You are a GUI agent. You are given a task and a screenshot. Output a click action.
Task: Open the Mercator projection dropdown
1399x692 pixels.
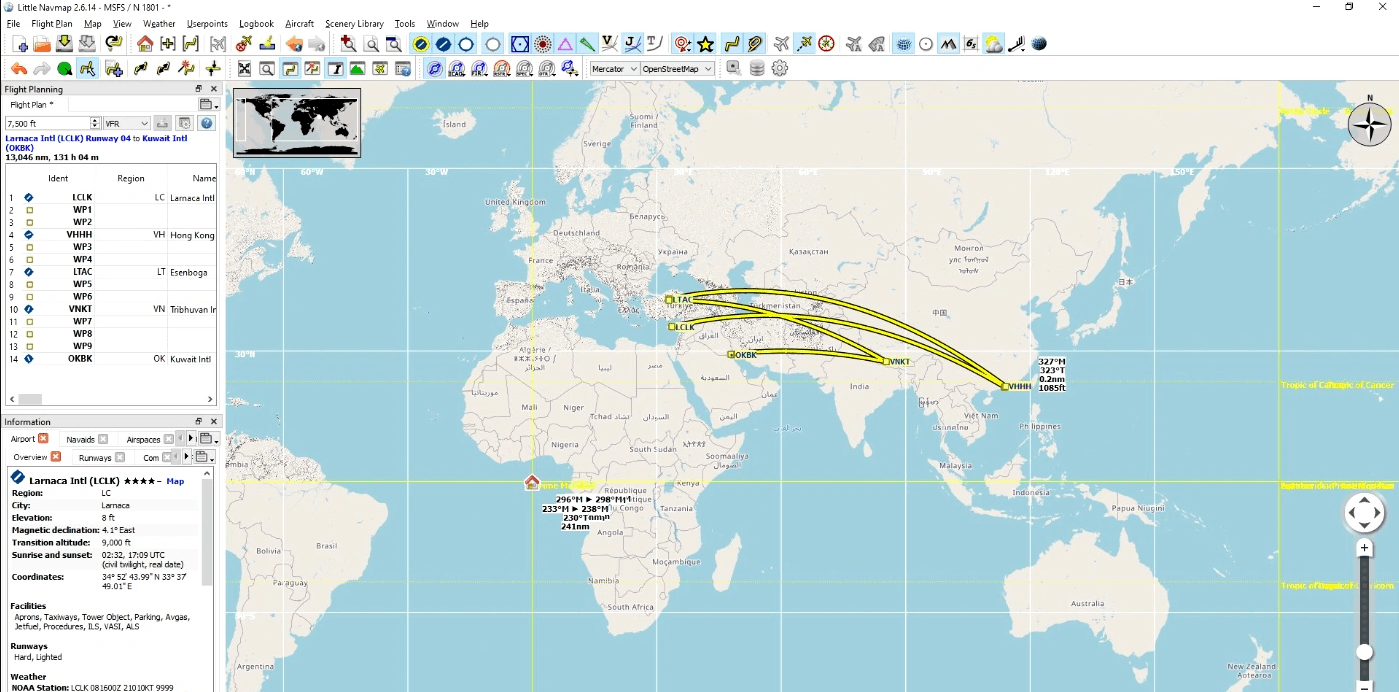tap(615, 68)
